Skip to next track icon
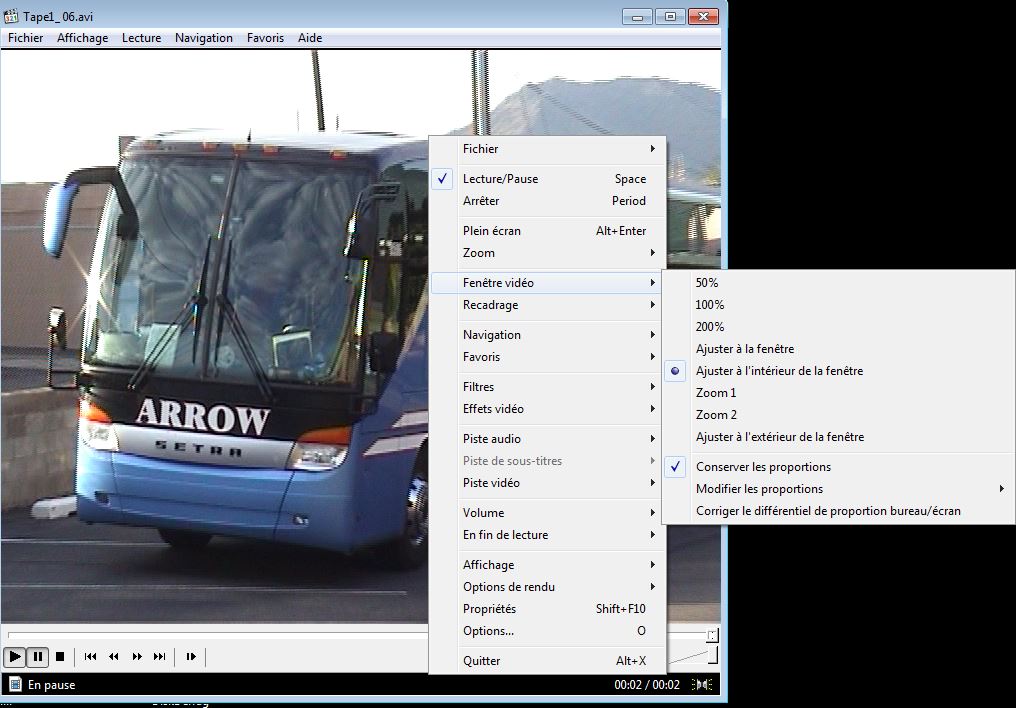The width and height of the screenshot is (1016, 708). 160,657
